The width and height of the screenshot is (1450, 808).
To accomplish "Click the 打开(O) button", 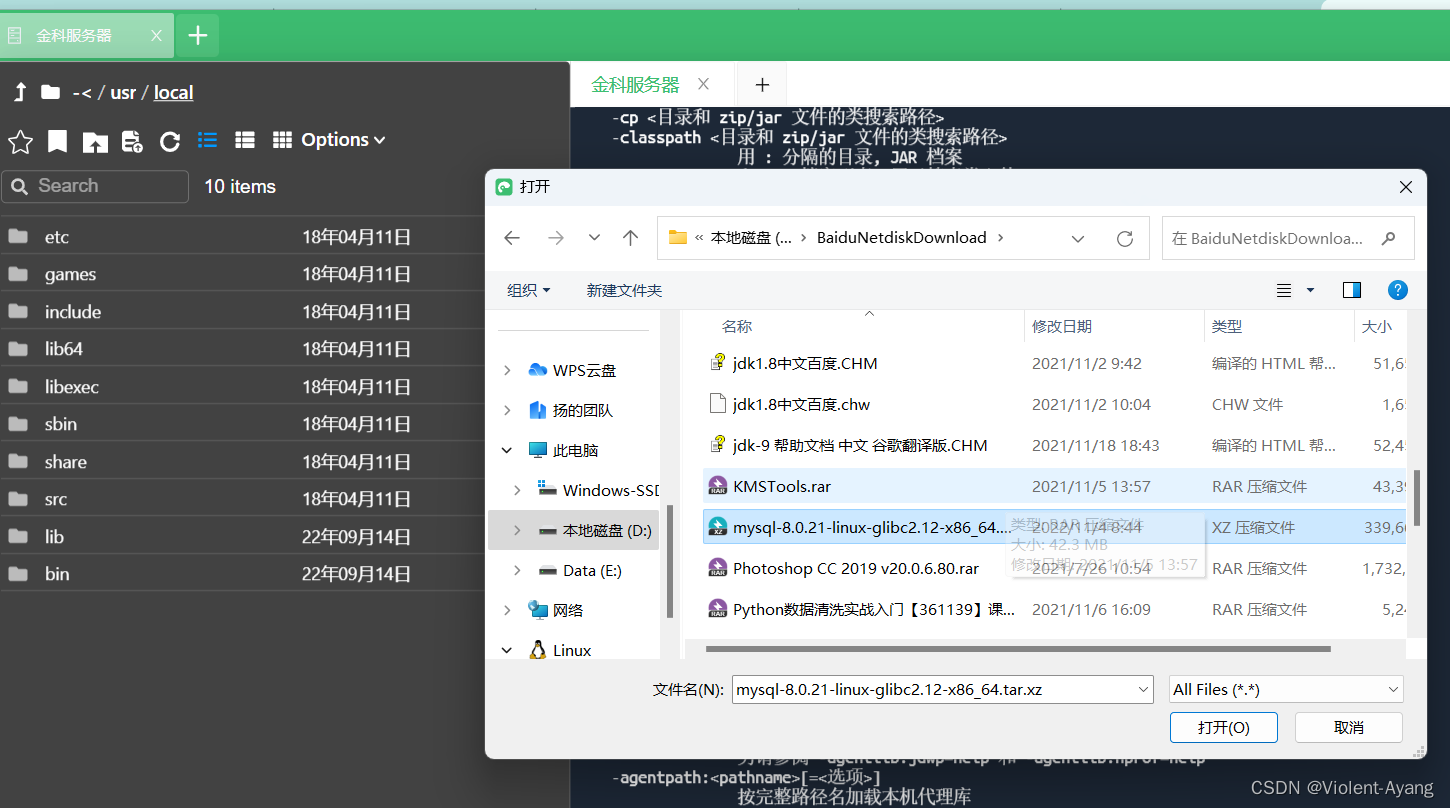I will (1224, 727).
